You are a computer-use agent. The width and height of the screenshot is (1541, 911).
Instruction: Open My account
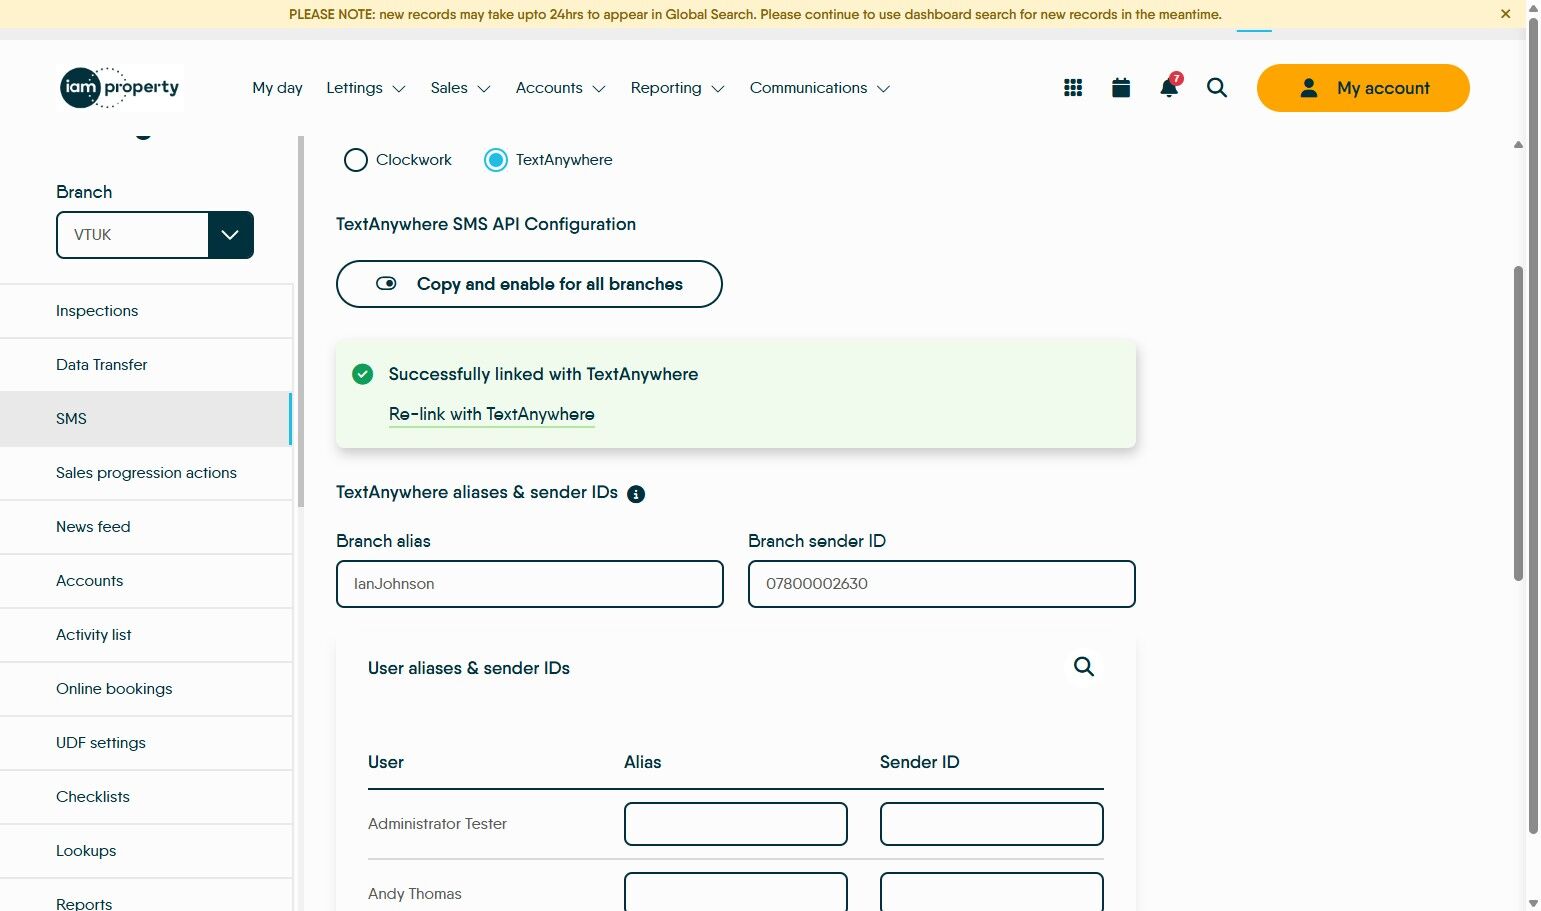click(1363, 88)
